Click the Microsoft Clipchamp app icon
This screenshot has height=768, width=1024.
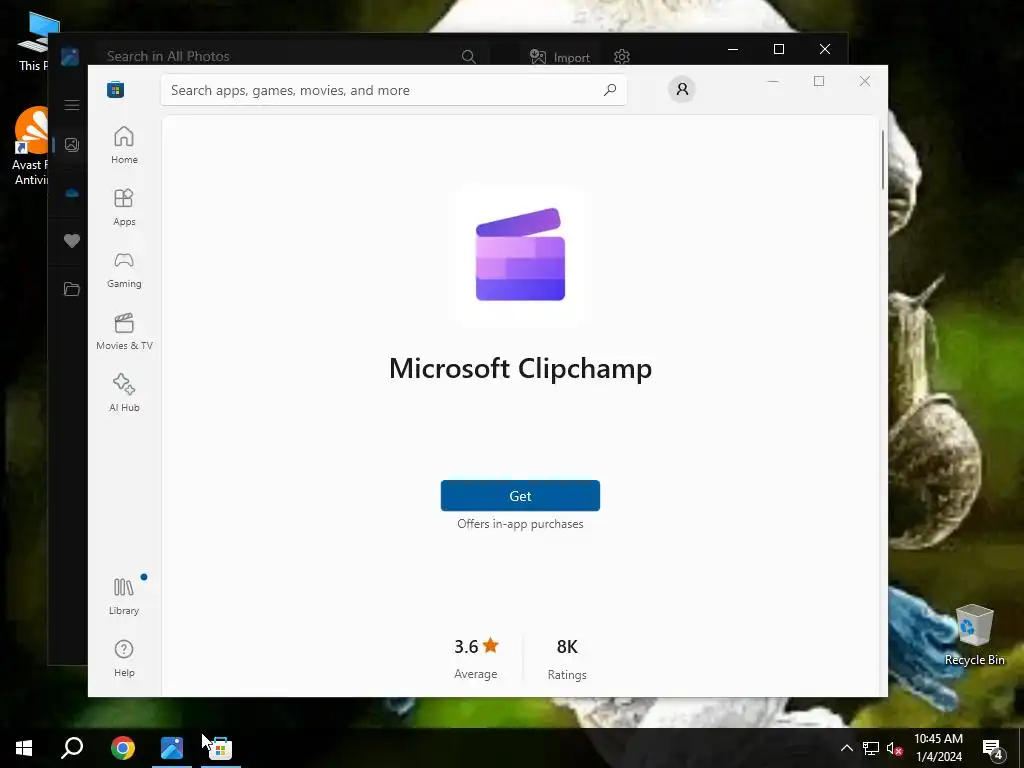pyautogui.click(x=520, y=255)
